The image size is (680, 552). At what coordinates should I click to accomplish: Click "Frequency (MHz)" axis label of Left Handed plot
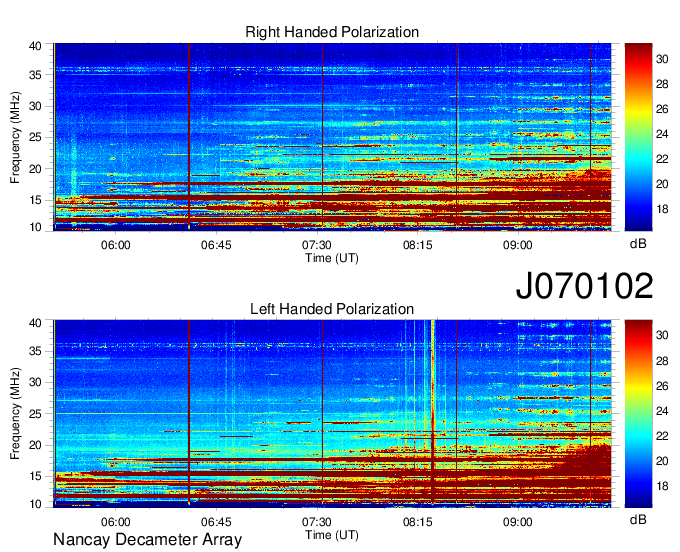point(15,414)
